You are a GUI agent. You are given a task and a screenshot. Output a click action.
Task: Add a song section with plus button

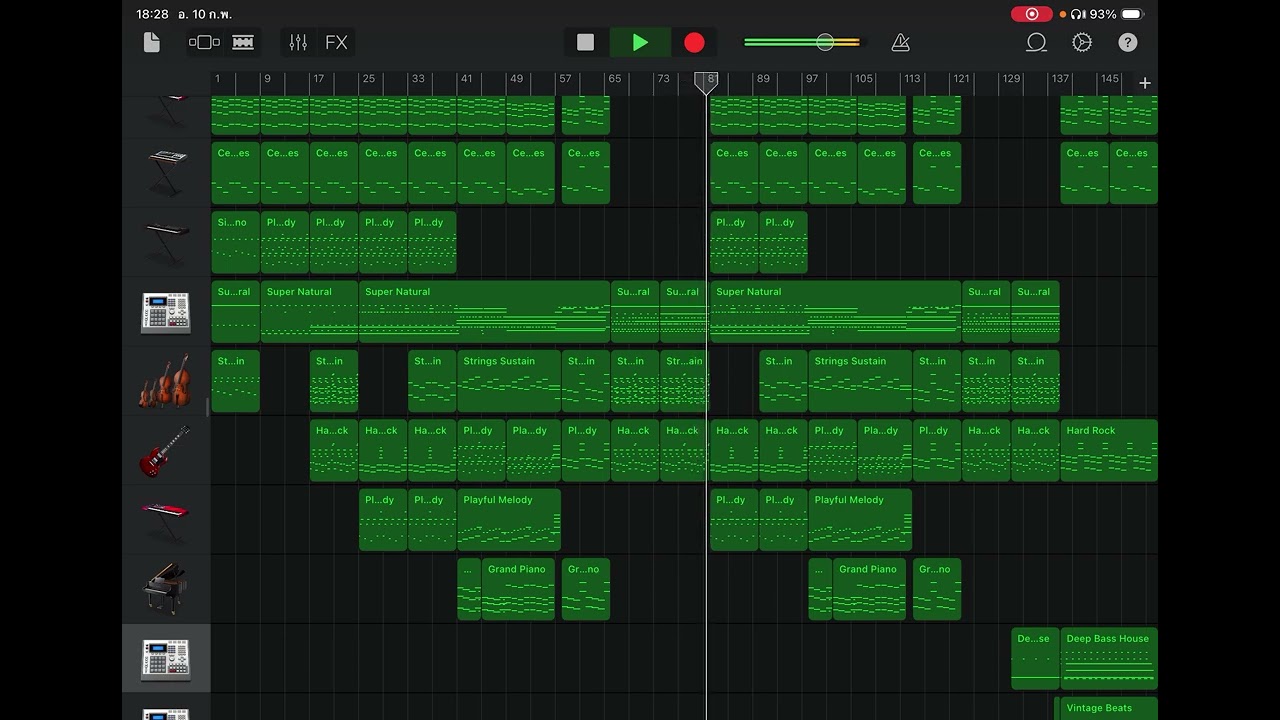(x=1145, y=83)
